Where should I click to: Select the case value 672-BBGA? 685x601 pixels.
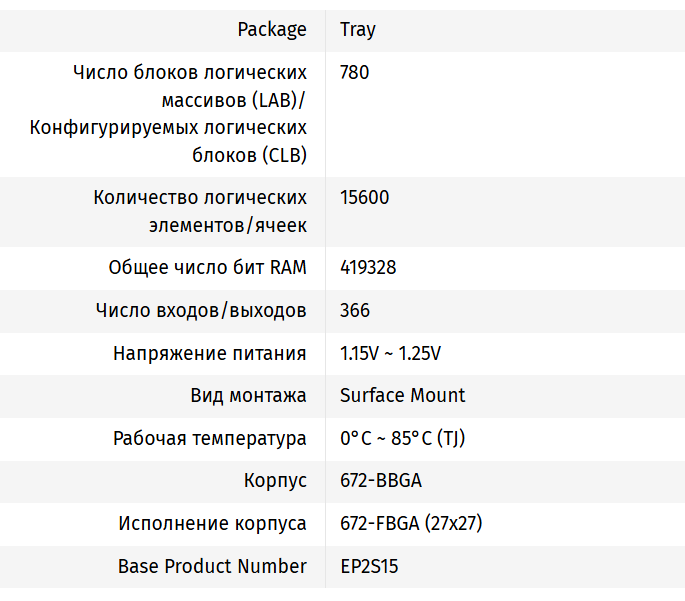point(381,480)
